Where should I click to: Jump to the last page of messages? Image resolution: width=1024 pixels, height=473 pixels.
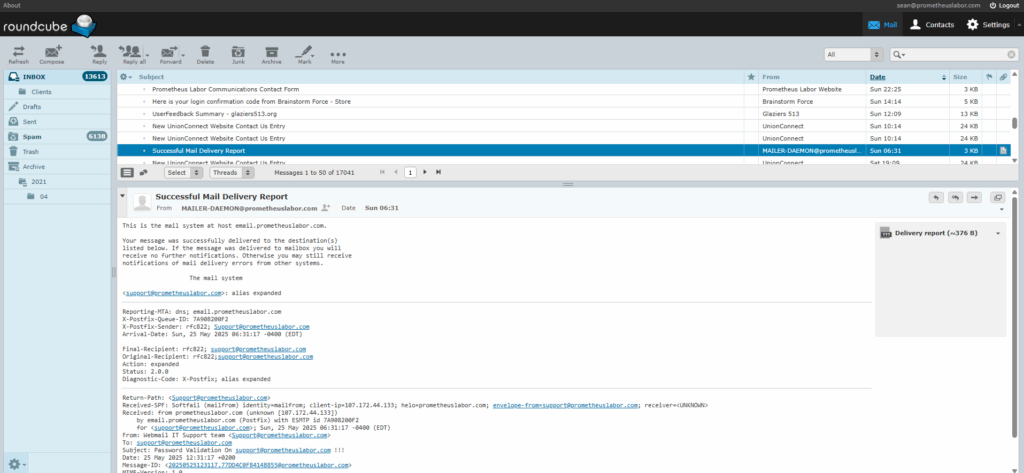point(438,172)
